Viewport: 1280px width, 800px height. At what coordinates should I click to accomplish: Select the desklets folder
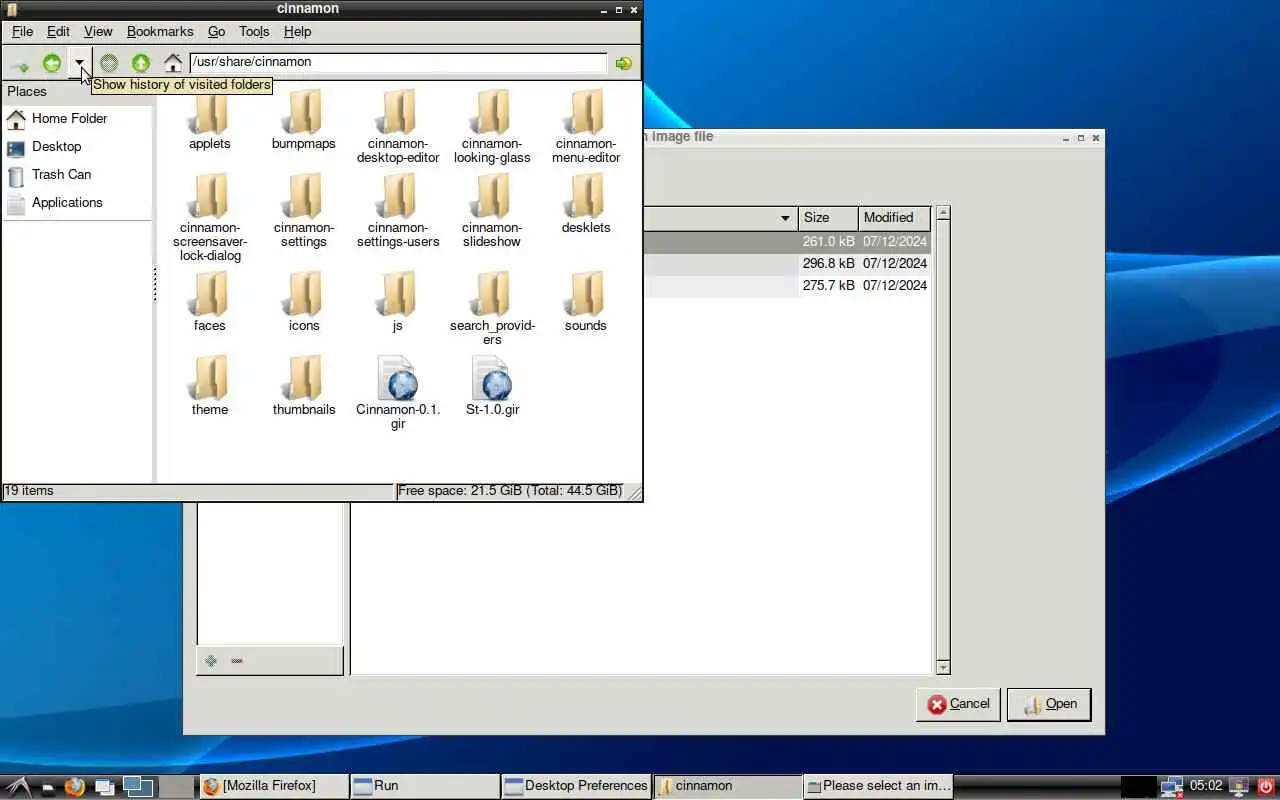[x=586, y=203]
